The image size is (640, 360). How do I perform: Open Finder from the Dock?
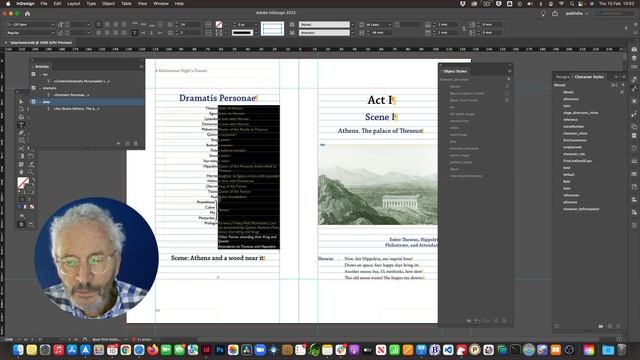tap(18, 350)
